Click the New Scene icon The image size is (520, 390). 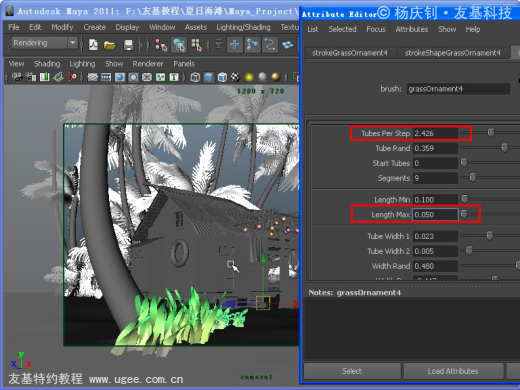93,44
